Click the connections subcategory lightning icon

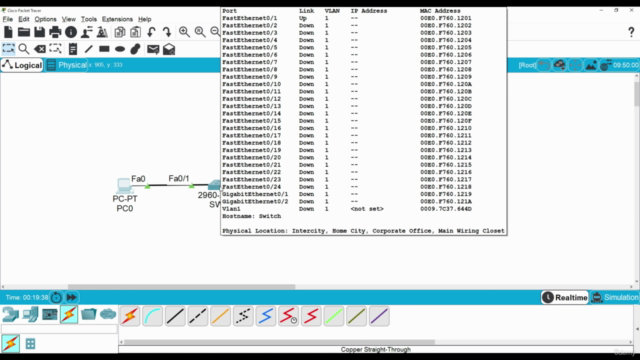point(11,344)
